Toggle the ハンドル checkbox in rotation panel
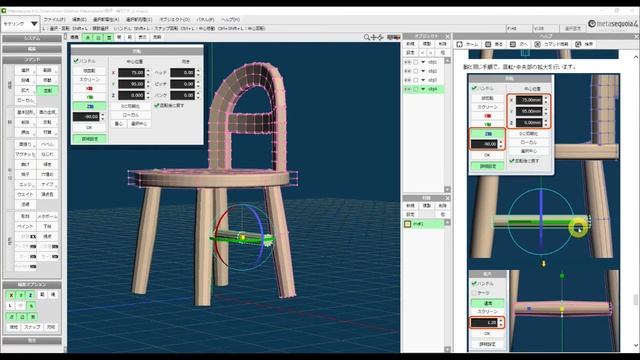Screen dimensions: 640x360 tap(76, 61)
